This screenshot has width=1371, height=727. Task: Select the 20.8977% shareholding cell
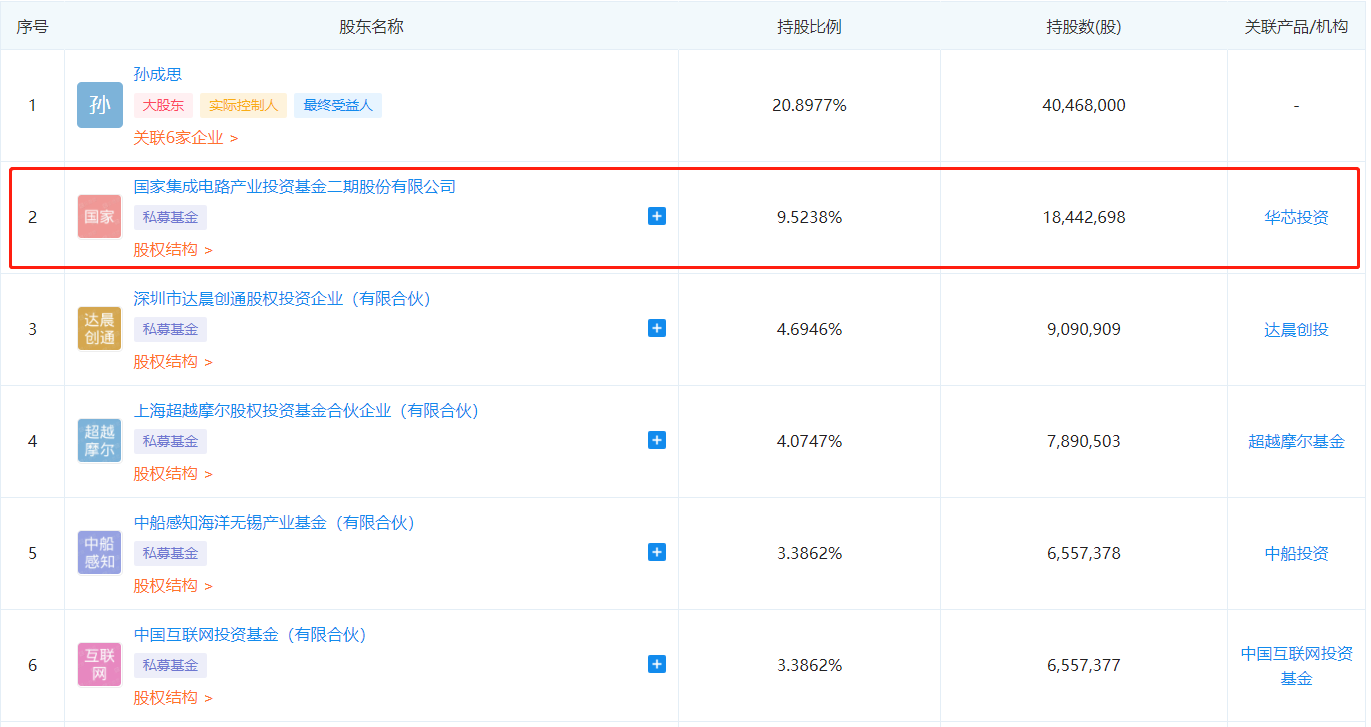pos(809,105)
